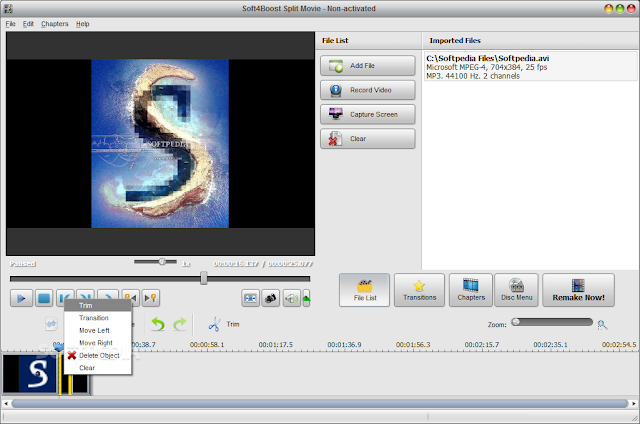640x424 pixels.
Task: Choose Clear in the context menu
Action: tap(98, 368)
